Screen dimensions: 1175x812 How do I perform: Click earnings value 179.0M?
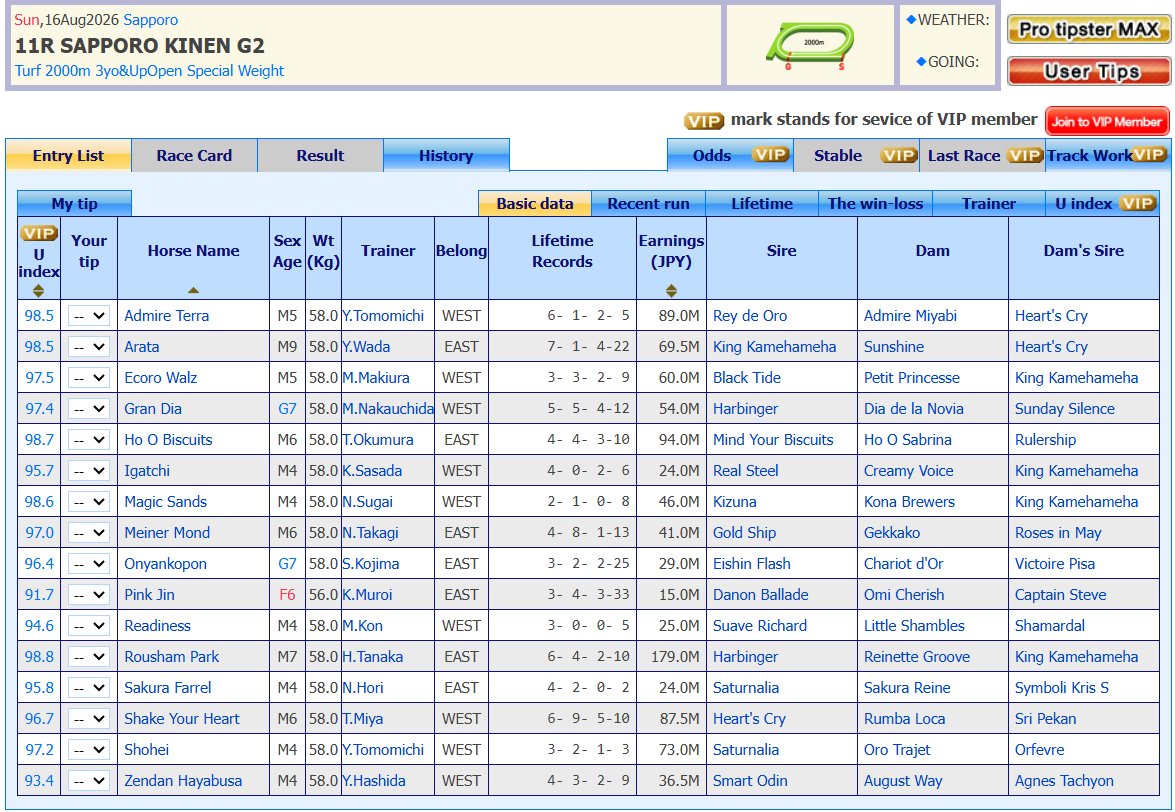pyautogui.click(x=675, y=656)
